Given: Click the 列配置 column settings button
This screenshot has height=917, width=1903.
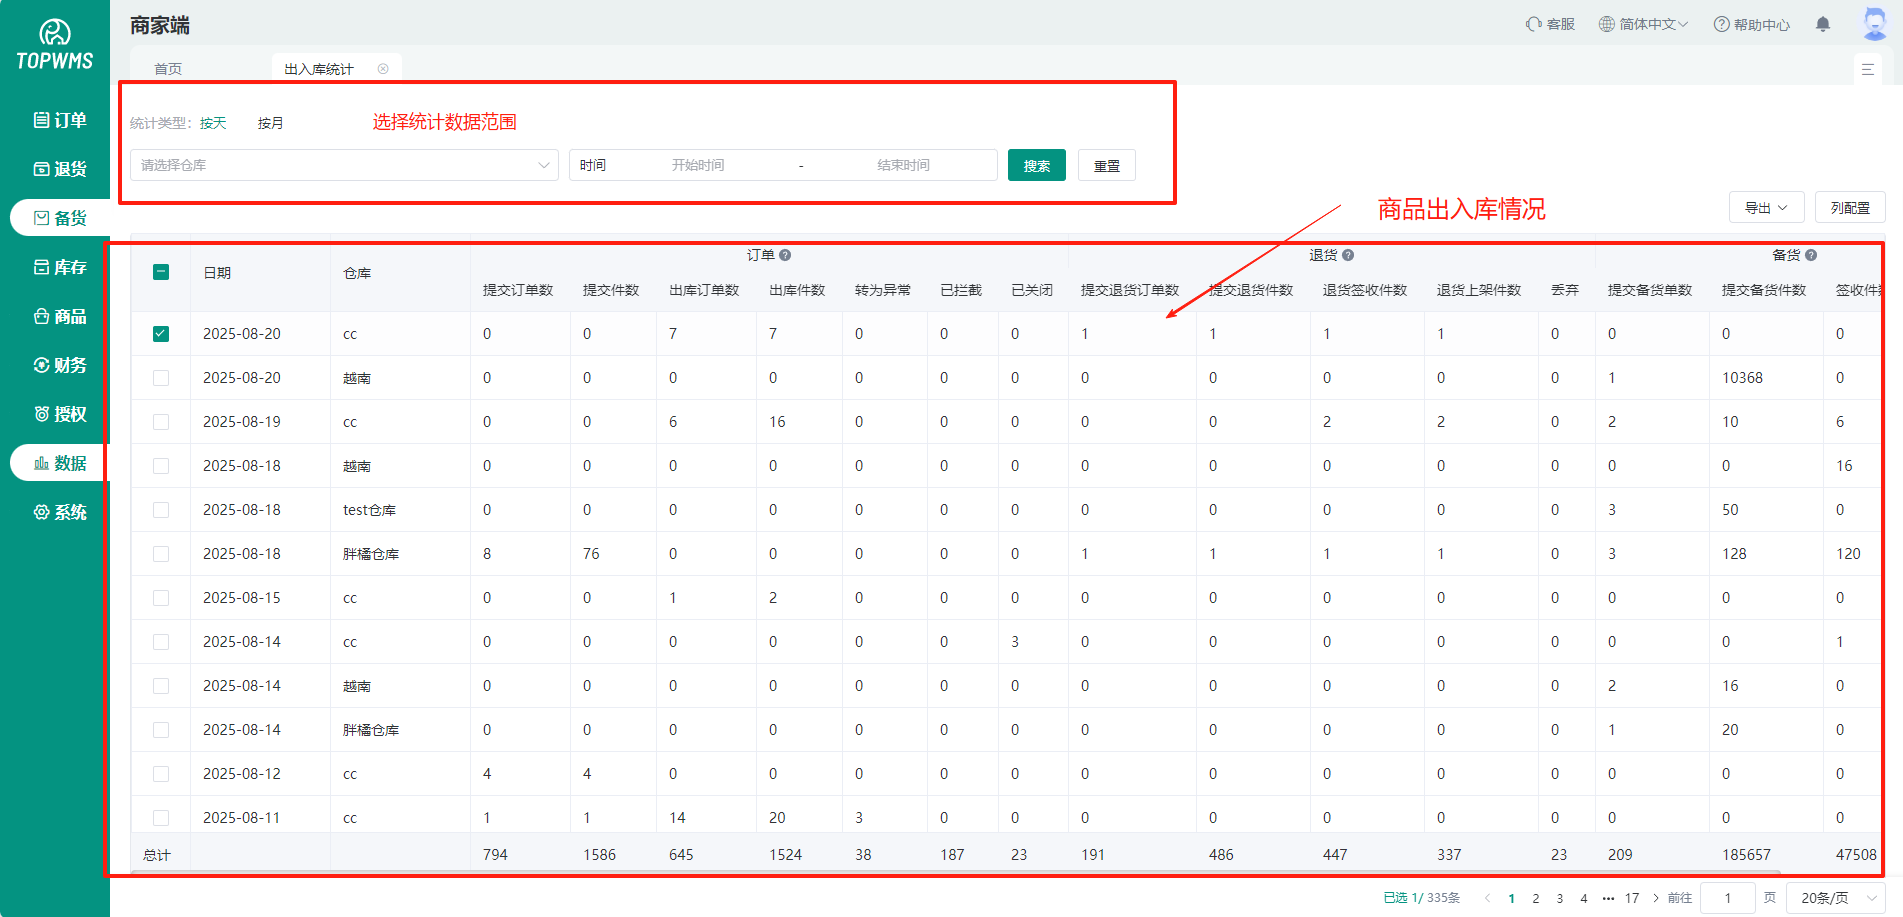Looking at the screenshot, I should pyautogui.click(x=1849, y=207).
